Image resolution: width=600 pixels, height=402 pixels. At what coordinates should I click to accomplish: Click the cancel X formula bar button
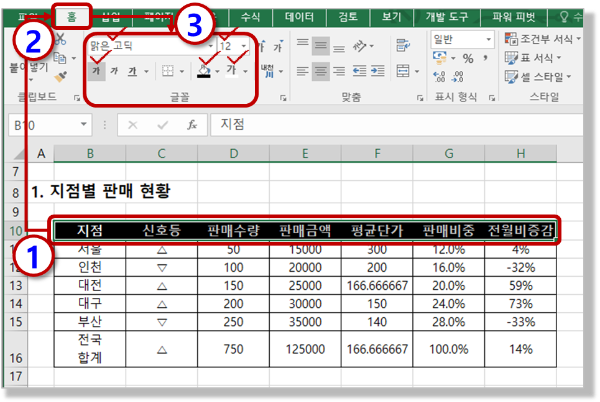(x=132, y=125)
